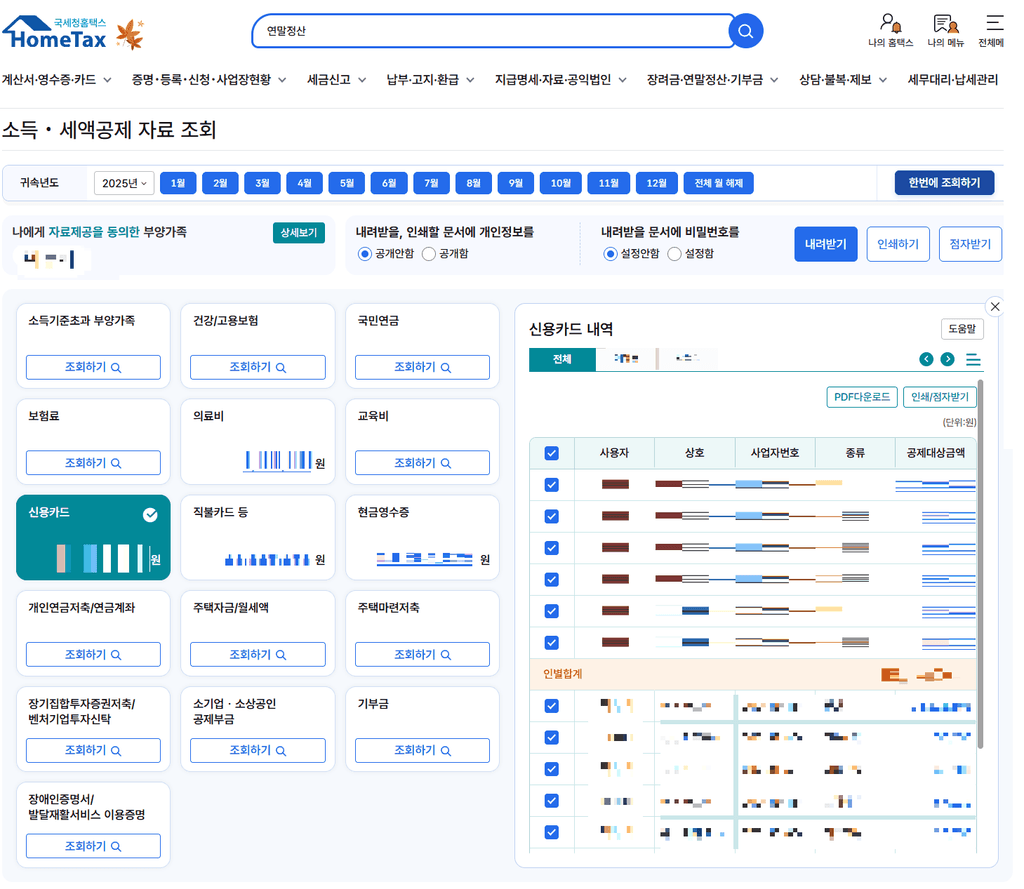Expand the 세금신고 menu

coord(336,80)
